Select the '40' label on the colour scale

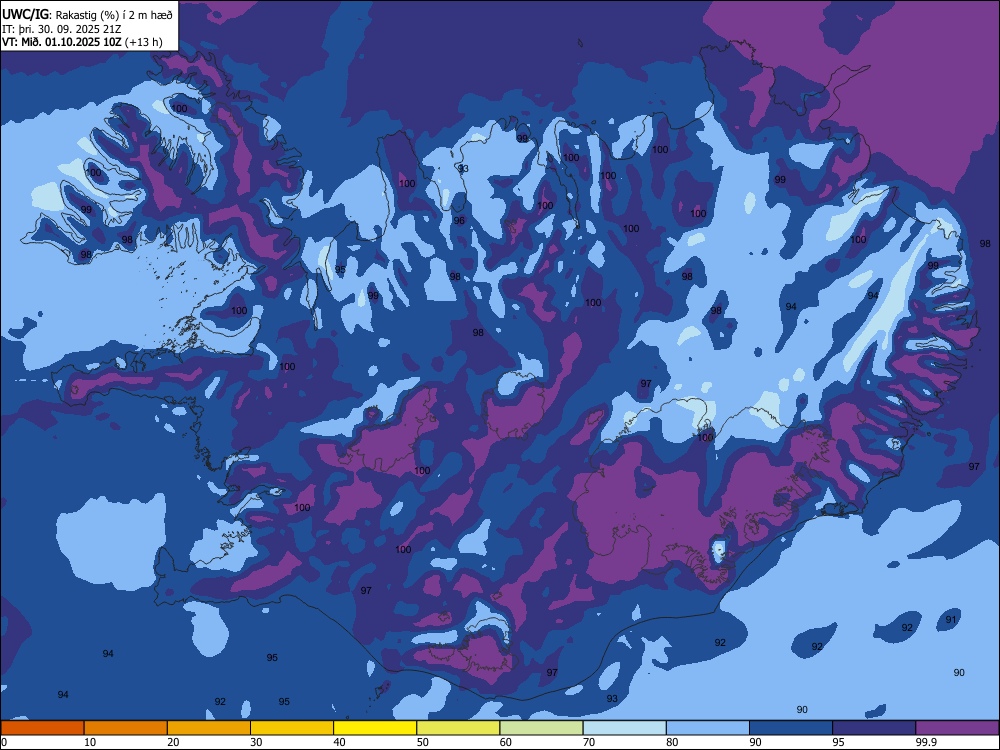pos(339,742)
